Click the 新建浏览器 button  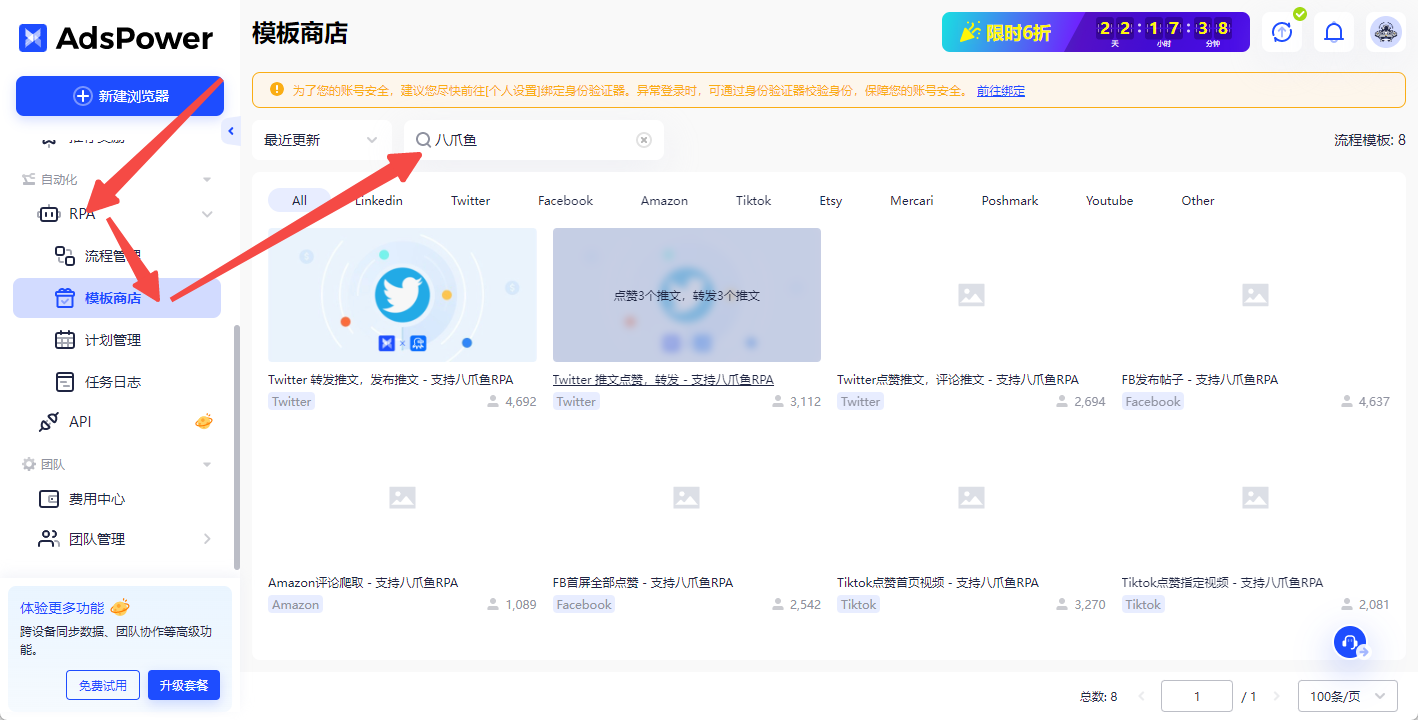click(x=120, y=96)
